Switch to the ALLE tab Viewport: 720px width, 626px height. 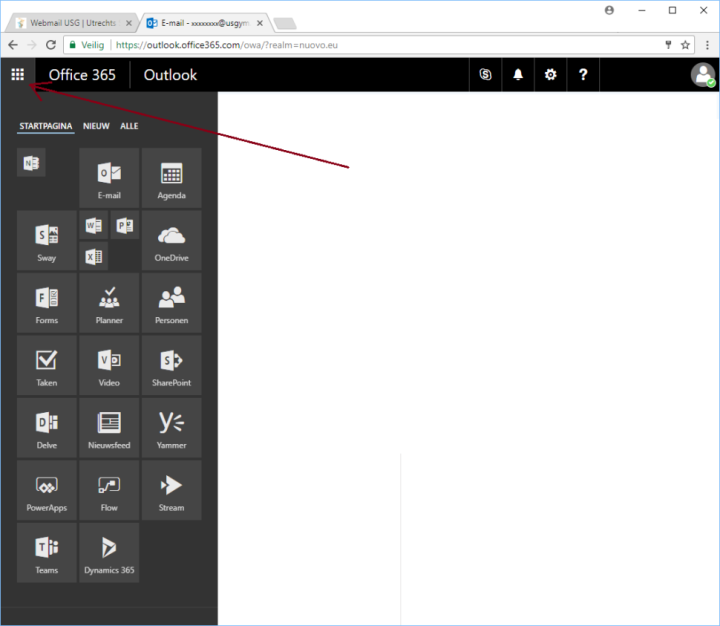[x=129, y=126]
